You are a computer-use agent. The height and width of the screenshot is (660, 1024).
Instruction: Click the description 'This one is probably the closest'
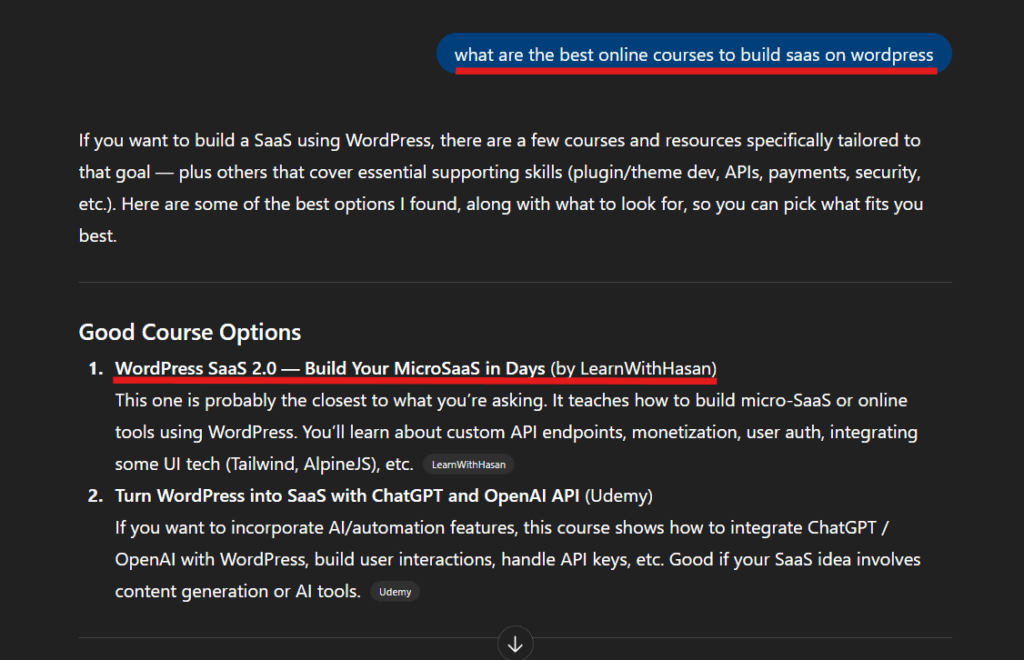(516, 432)
